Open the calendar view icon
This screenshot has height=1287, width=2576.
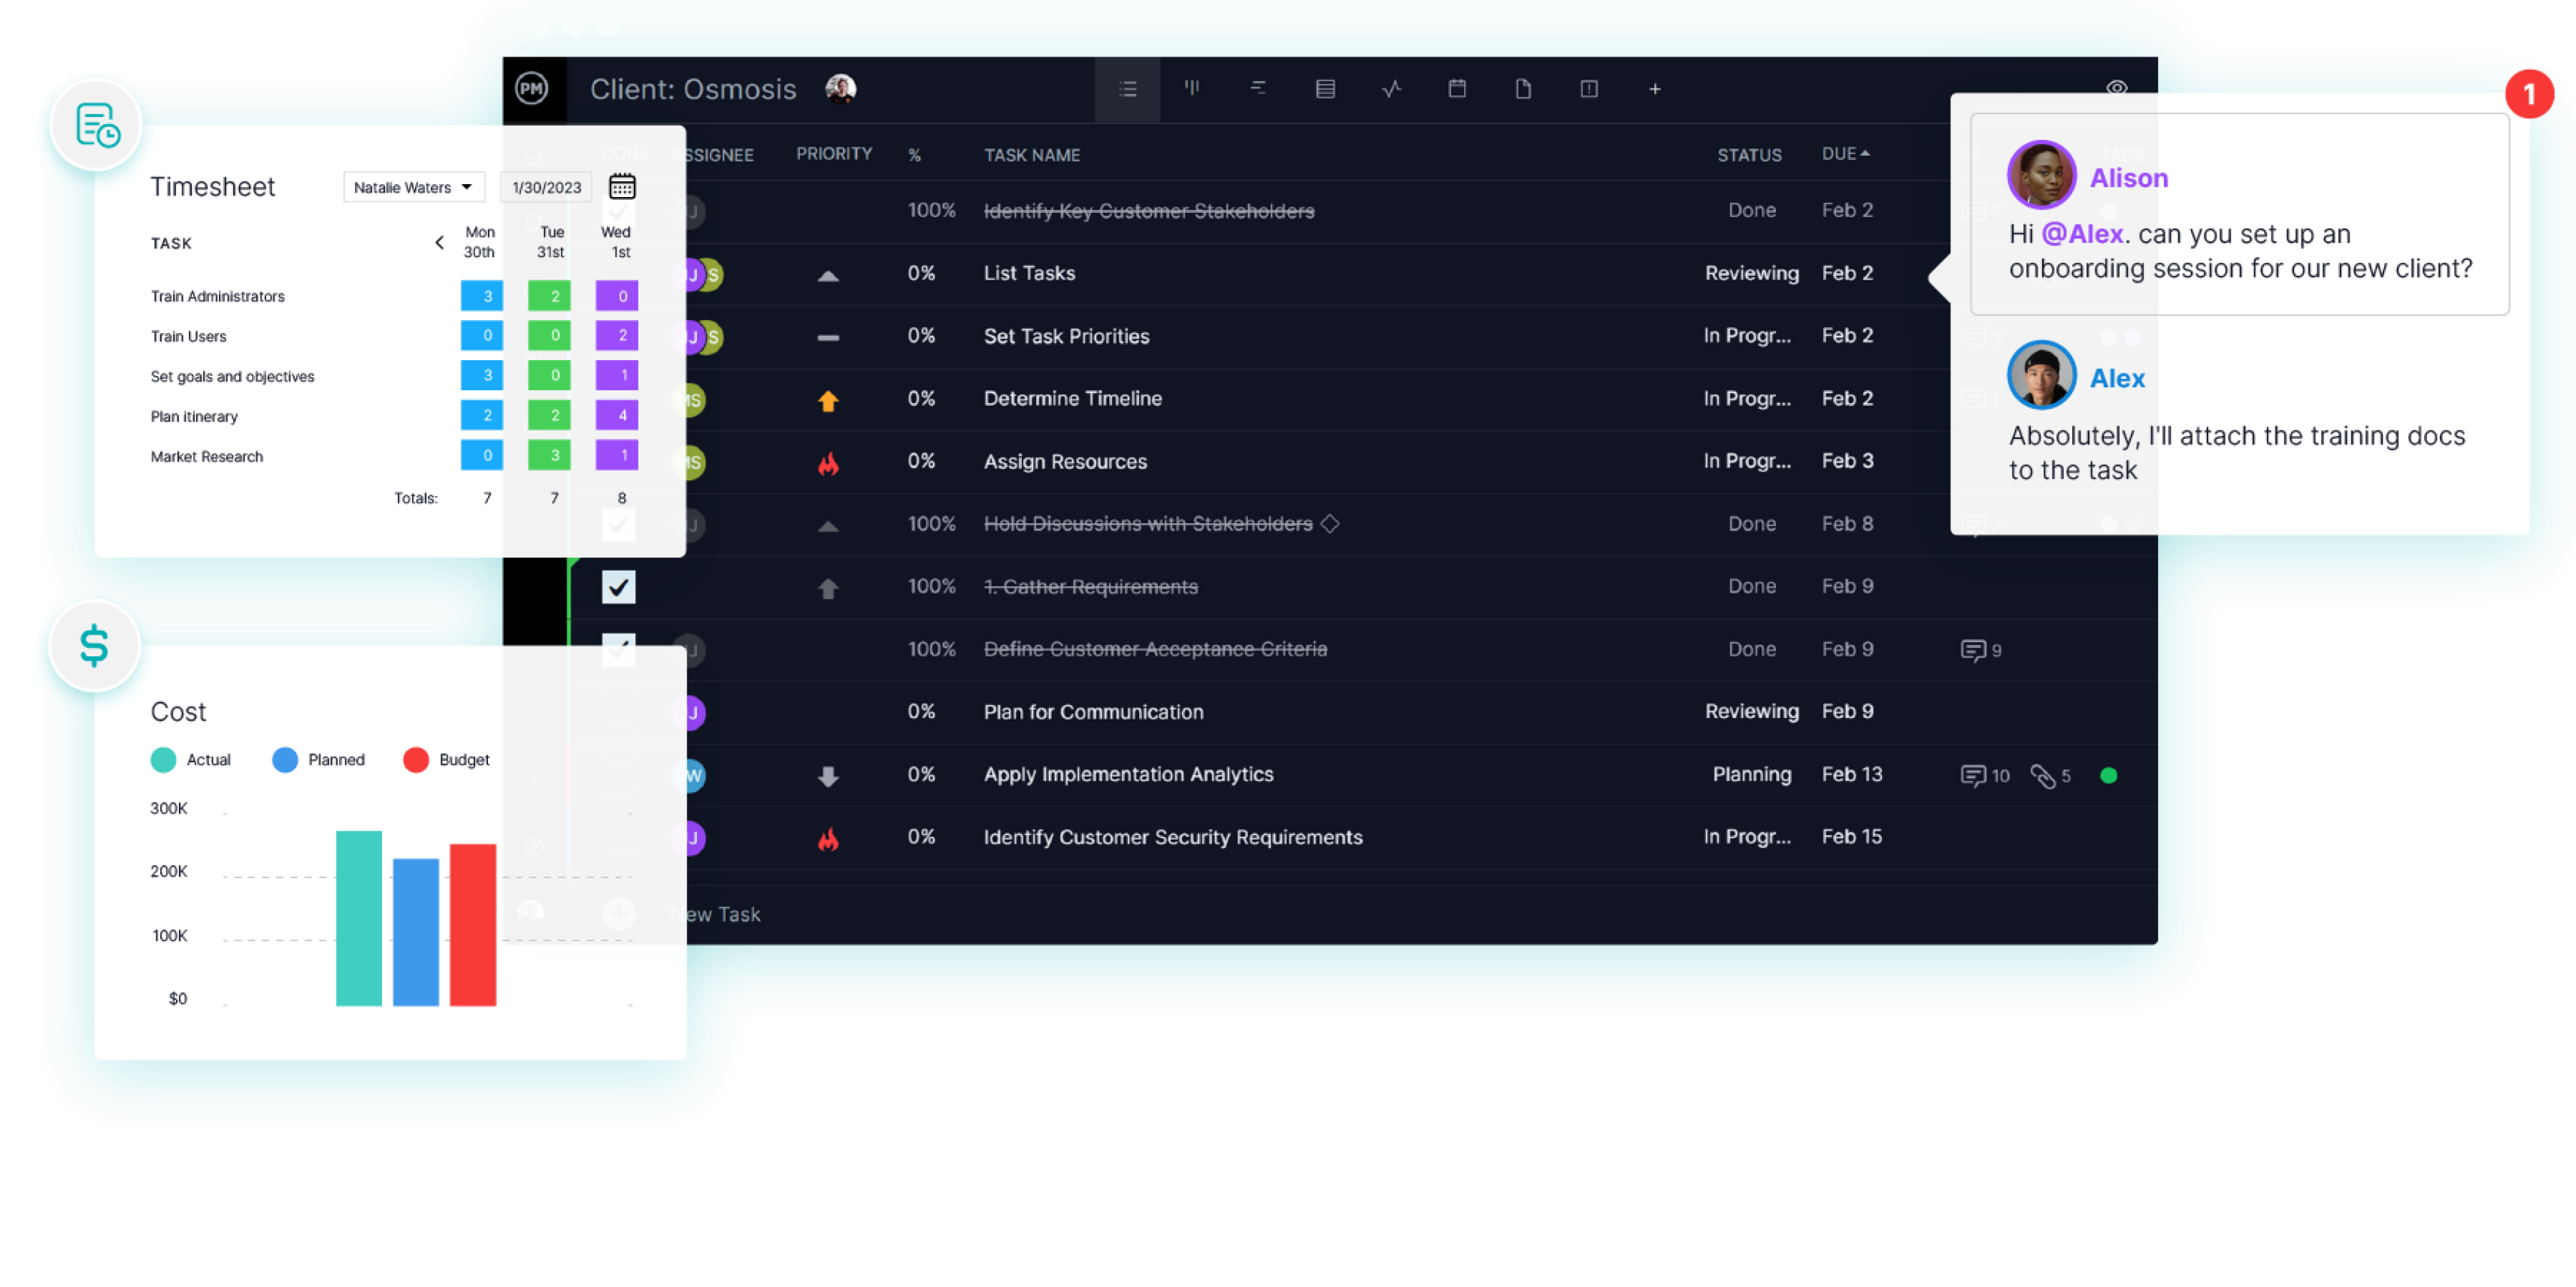click(1457, 88)
